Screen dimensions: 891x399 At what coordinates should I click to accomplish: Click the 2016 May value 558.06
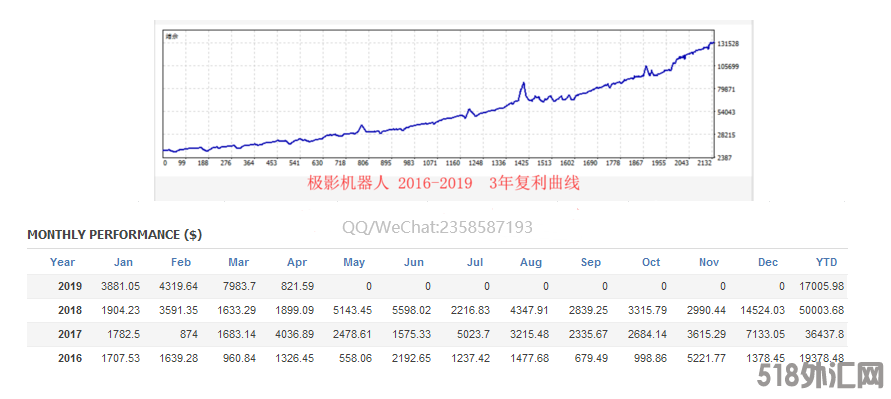356,358
